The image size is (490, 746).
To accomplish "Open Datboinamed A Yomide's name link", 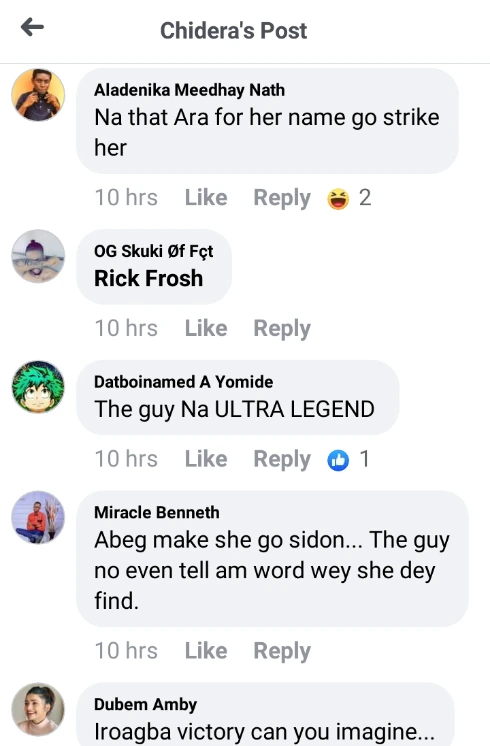I will click(184, 382).
